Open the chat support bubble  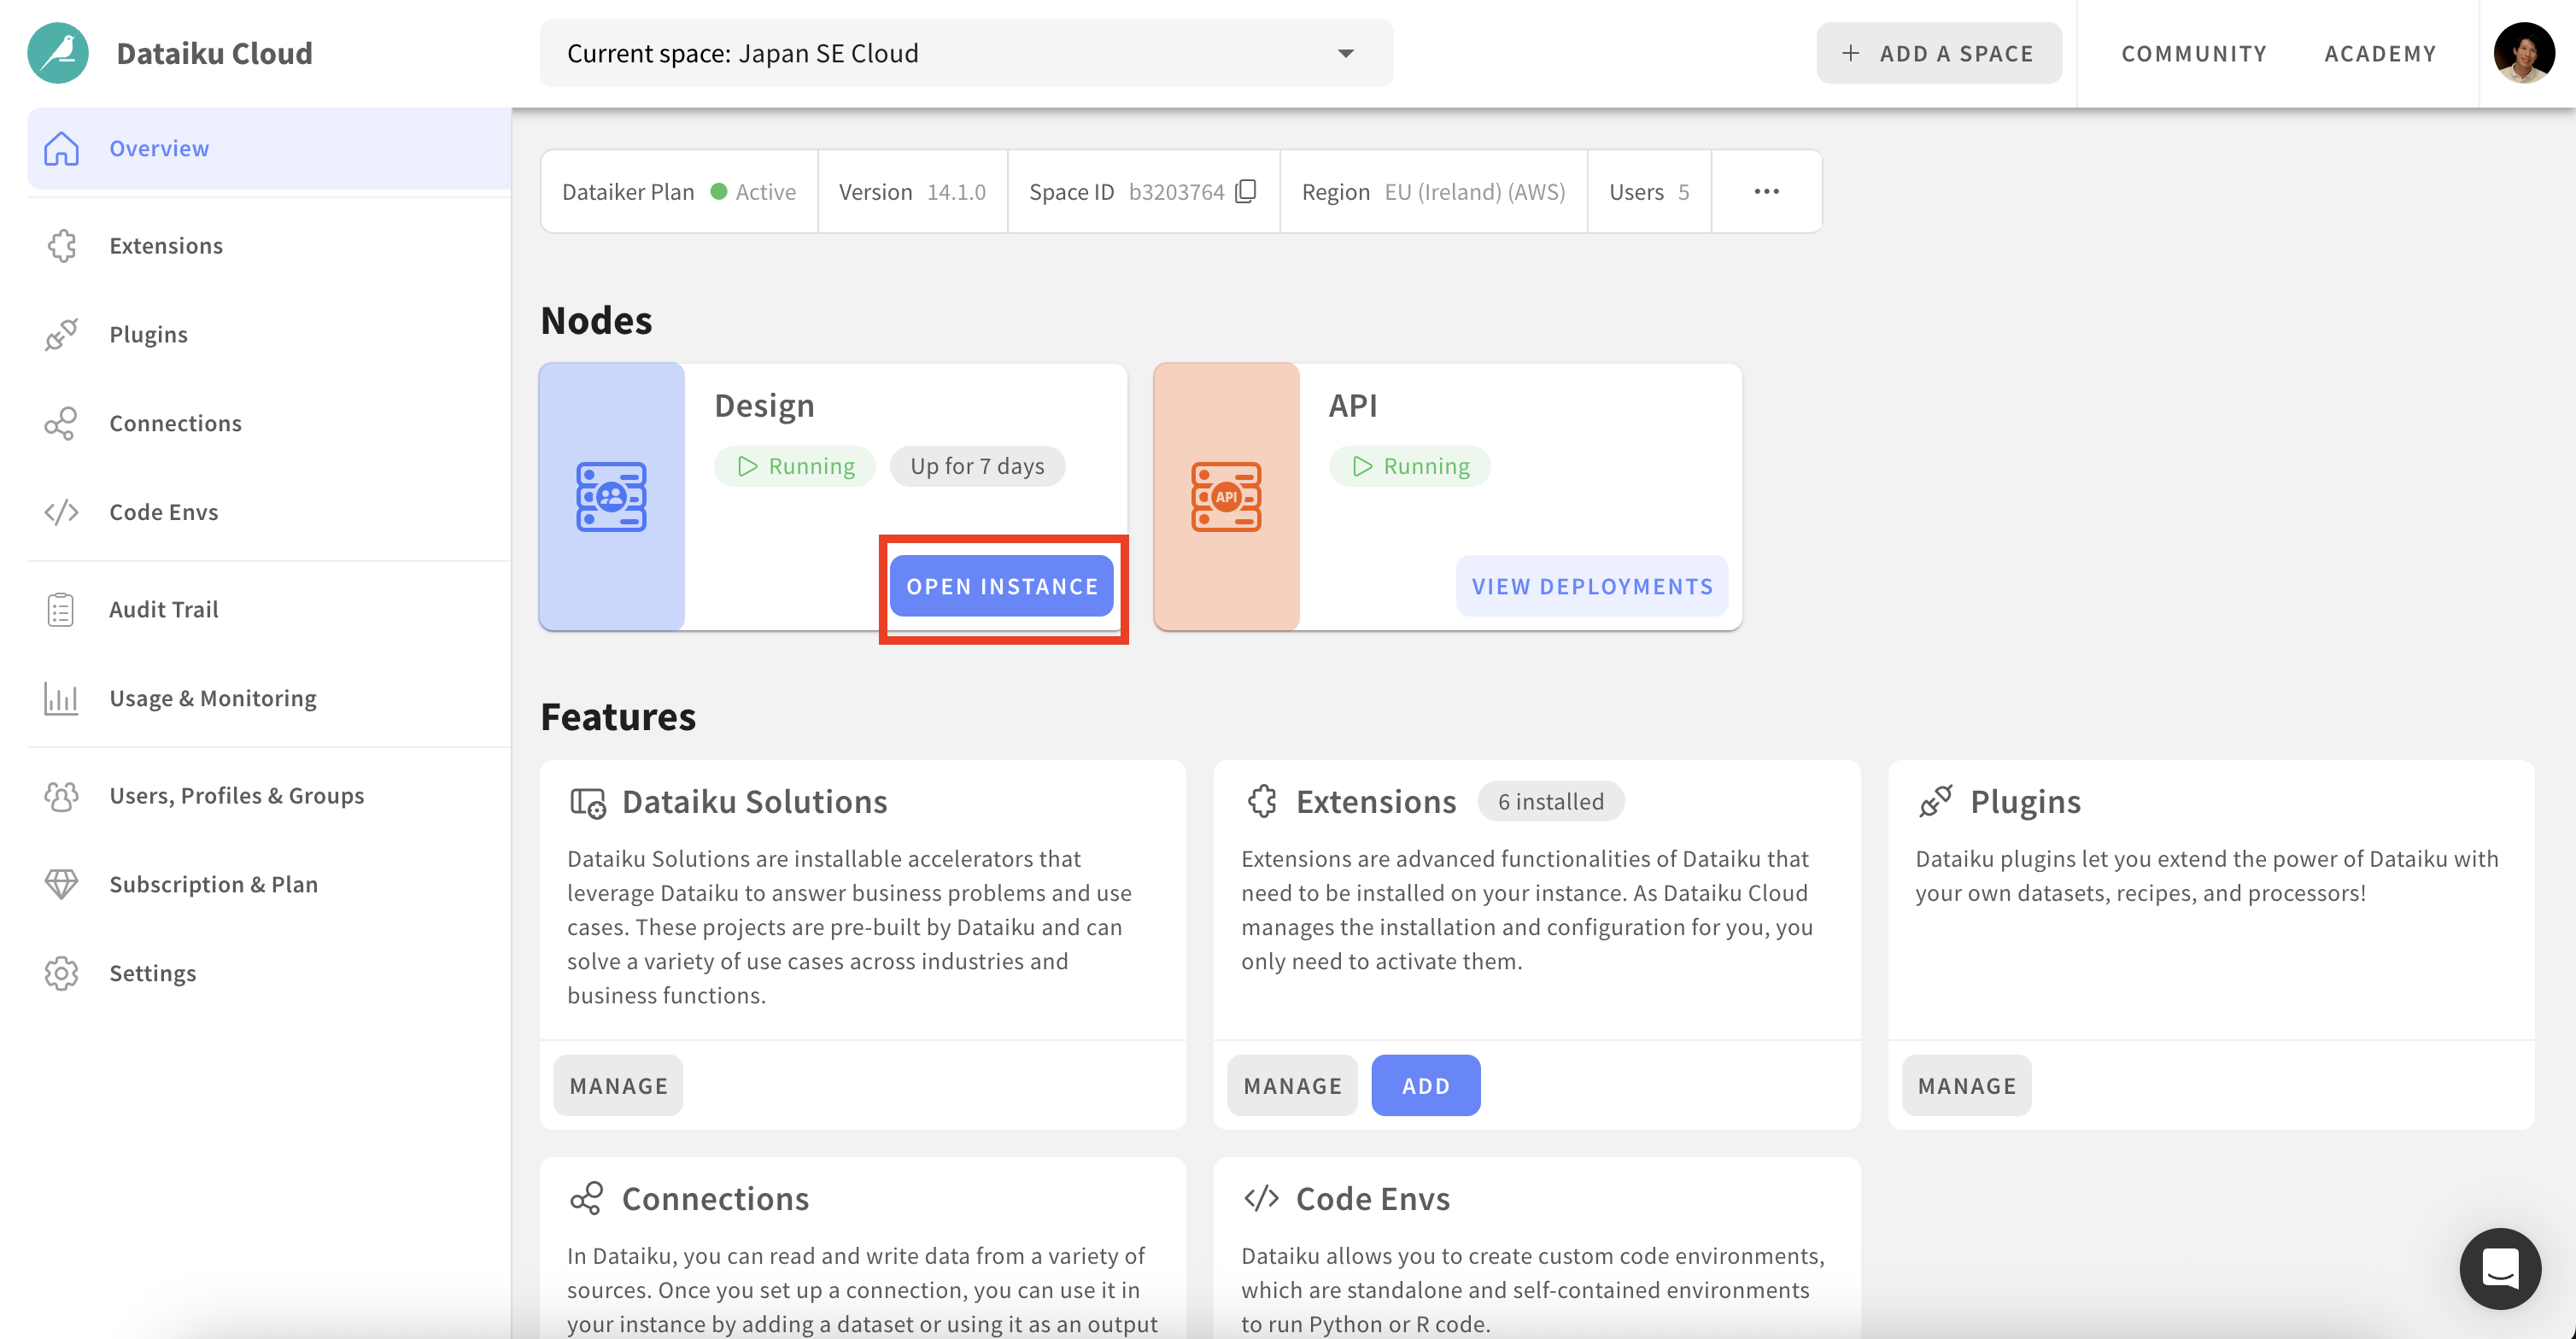coord(2499,1268)
